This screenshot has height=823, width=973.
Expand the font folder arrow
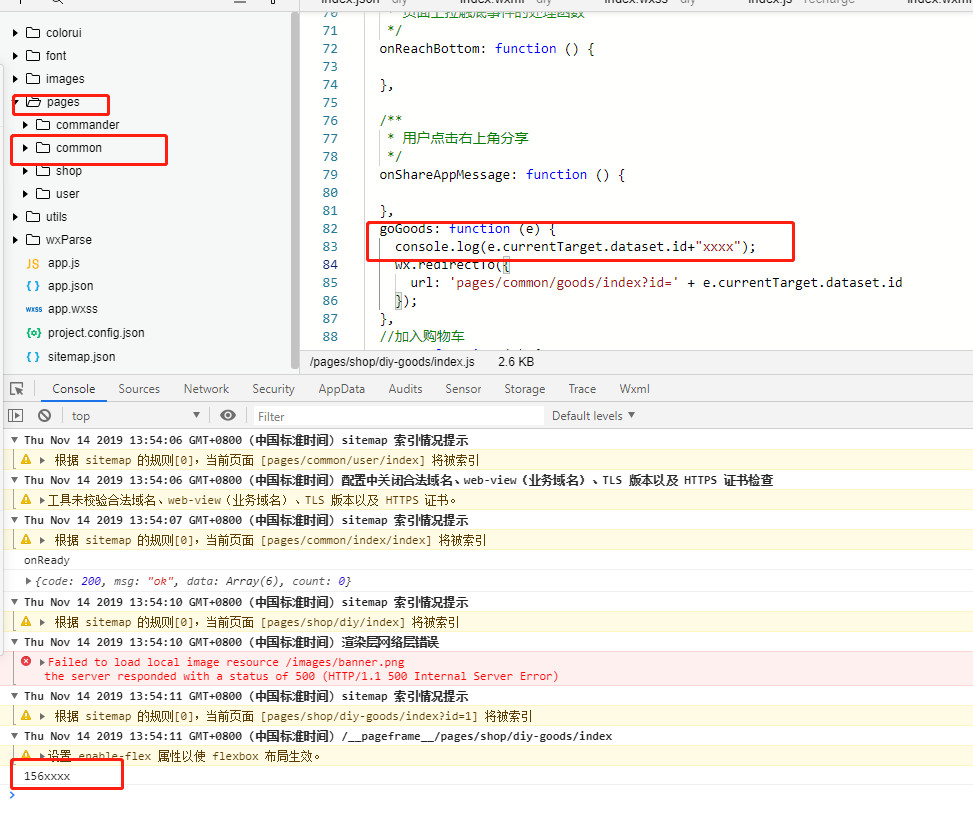[16, 55]
